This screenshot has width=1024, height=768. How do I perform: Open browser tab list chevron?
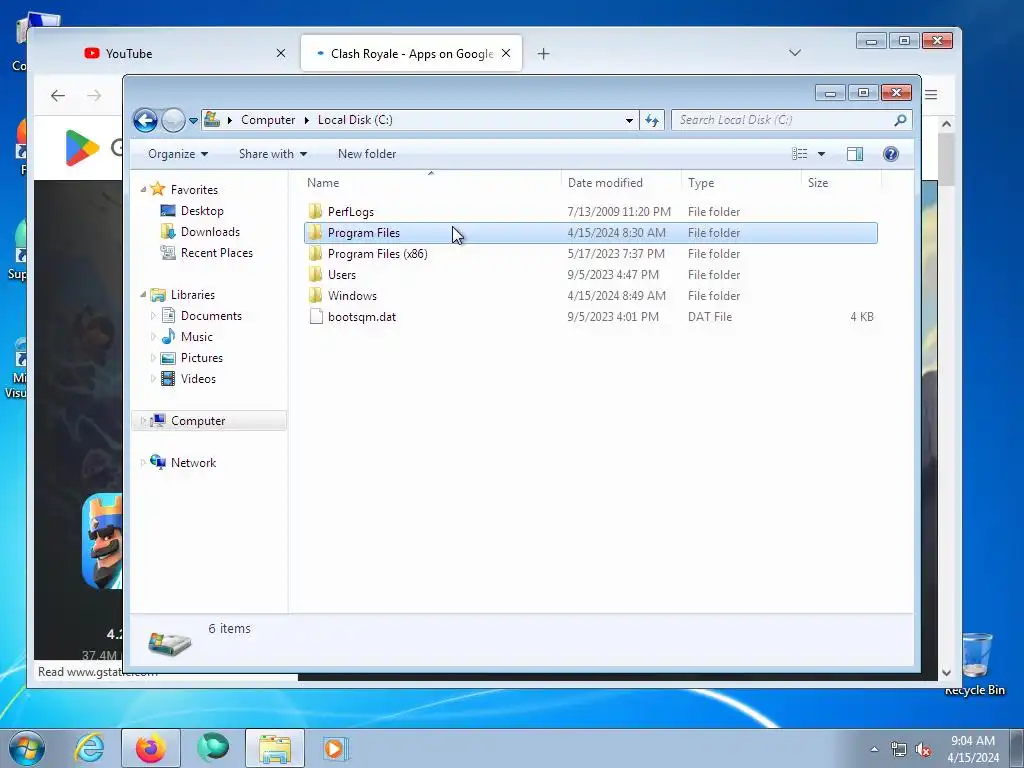(x=795, y=53)
